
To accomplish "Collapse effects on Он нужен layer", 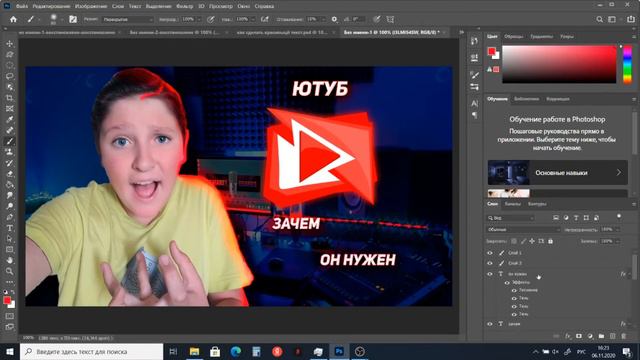I will (x=629, y=274).
